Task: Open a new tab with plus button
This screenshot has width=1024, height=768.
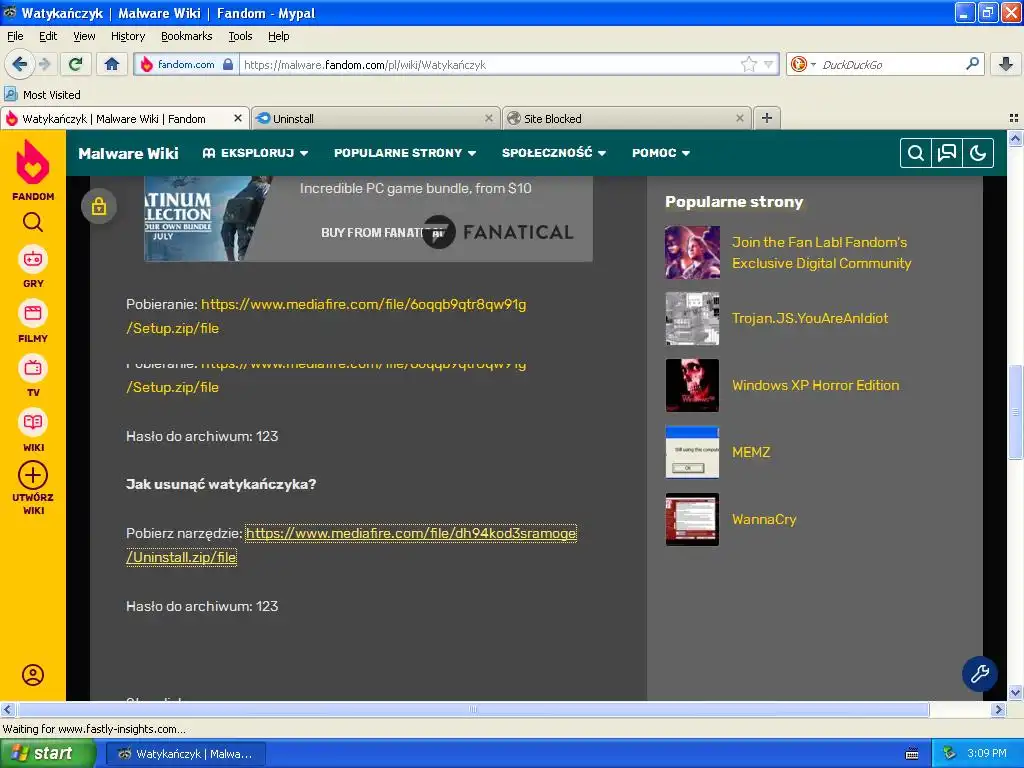Action: click(767, 118)
